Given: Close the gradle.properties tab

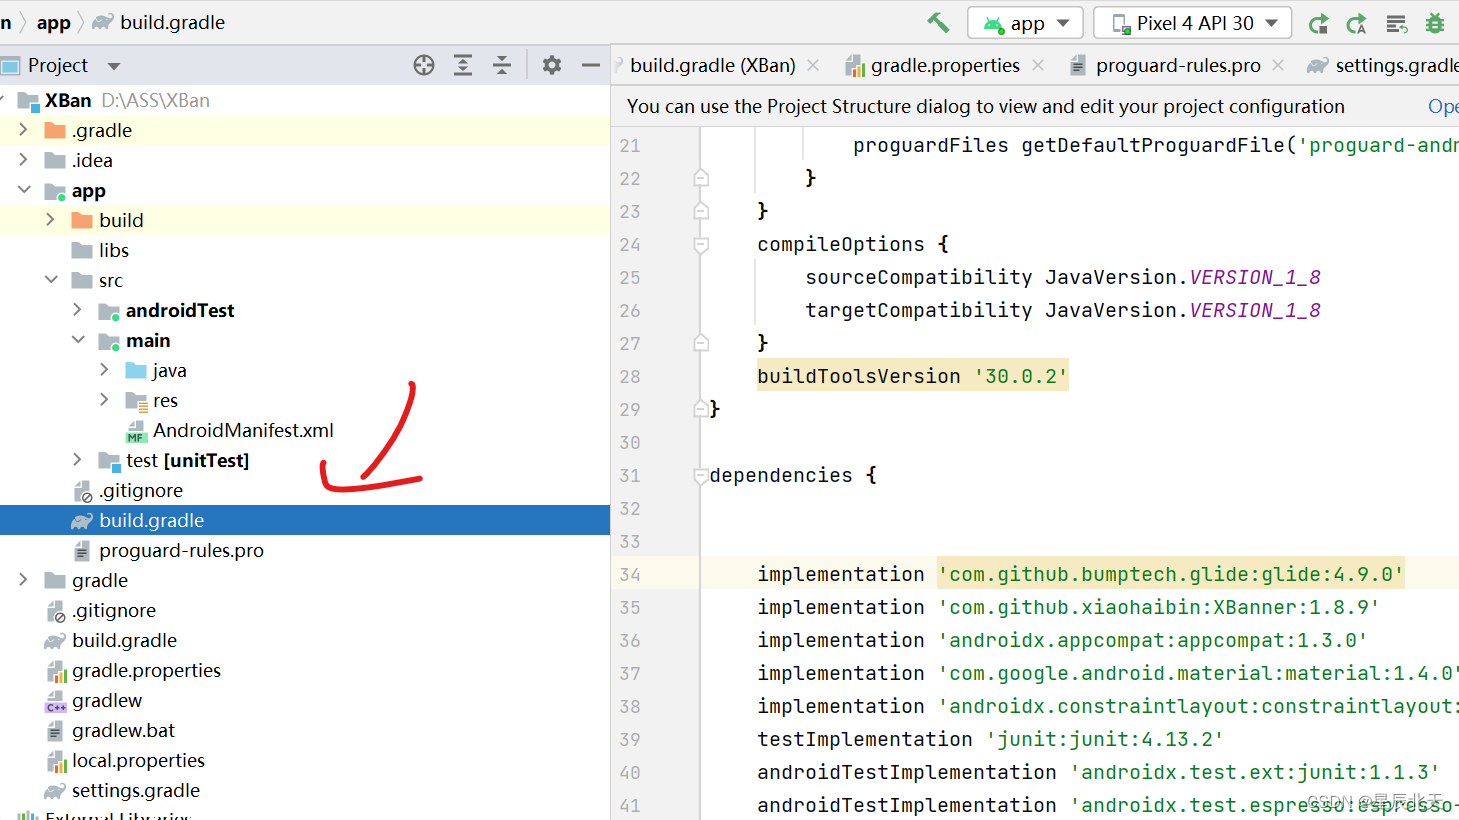Looking at the screenshot, I should coord(1038,65).
